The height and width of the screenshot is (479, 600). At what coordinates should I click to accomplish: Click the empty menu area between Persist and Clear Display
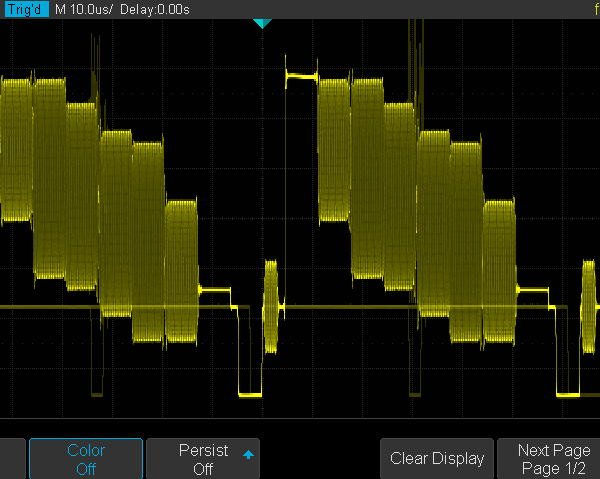coord(320,459)
